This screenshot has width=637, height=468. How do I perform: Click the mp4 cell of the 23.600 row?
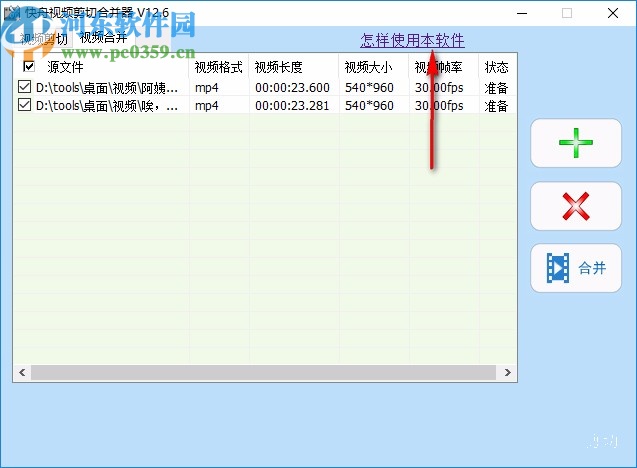point(206,88)
